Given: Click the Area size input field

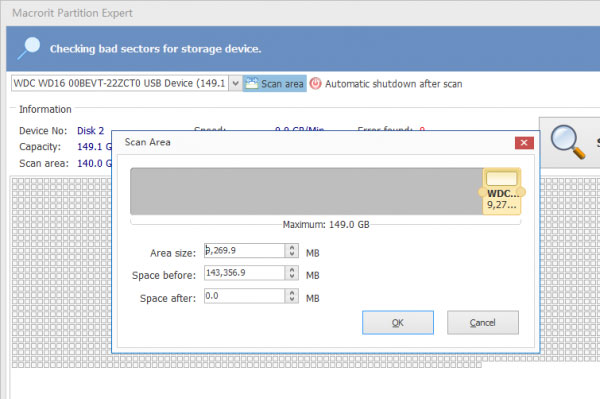Looking at the screenshot, I should (244, 251).
